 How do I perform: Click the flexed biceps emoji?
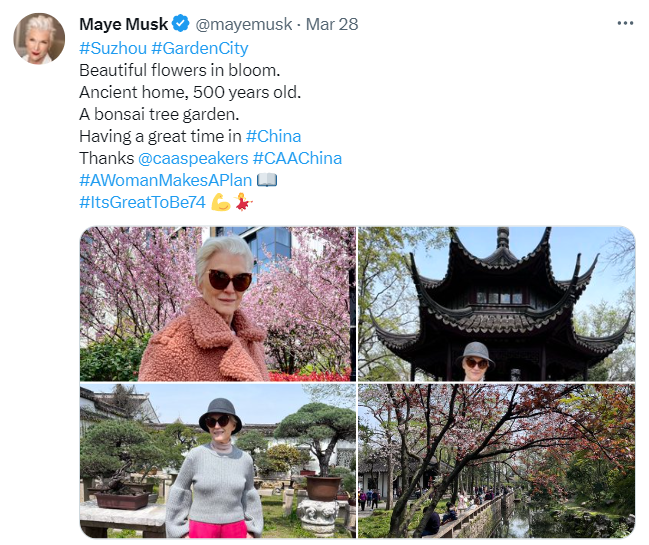tap(221, 202)
